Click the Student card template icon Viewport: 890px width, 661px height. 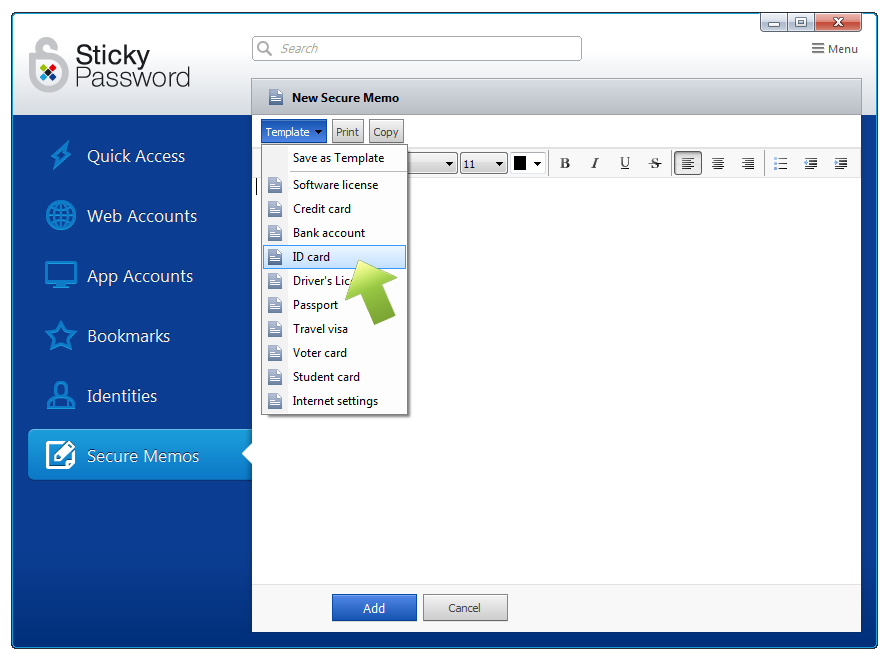[275, 377]
